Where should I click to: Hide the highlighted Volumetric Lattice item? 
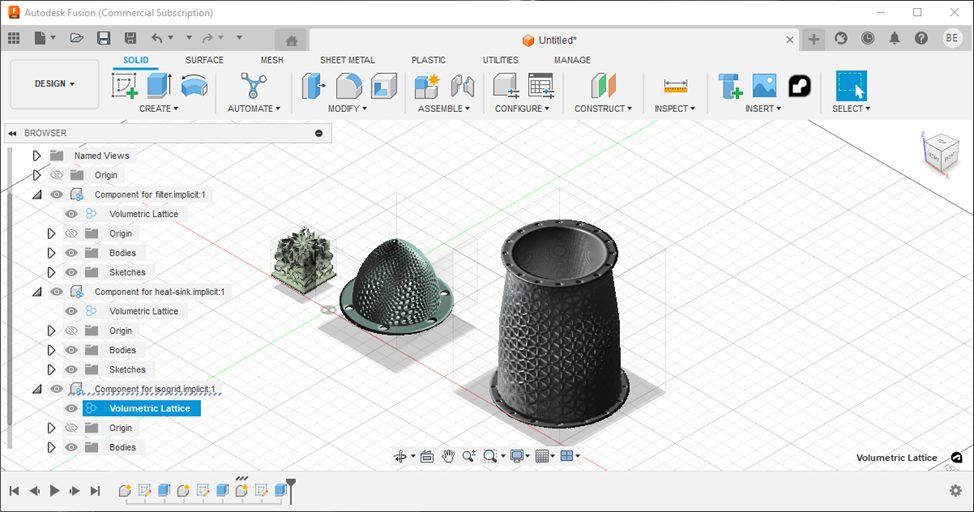pyautogui.click(x=71, y=408)
